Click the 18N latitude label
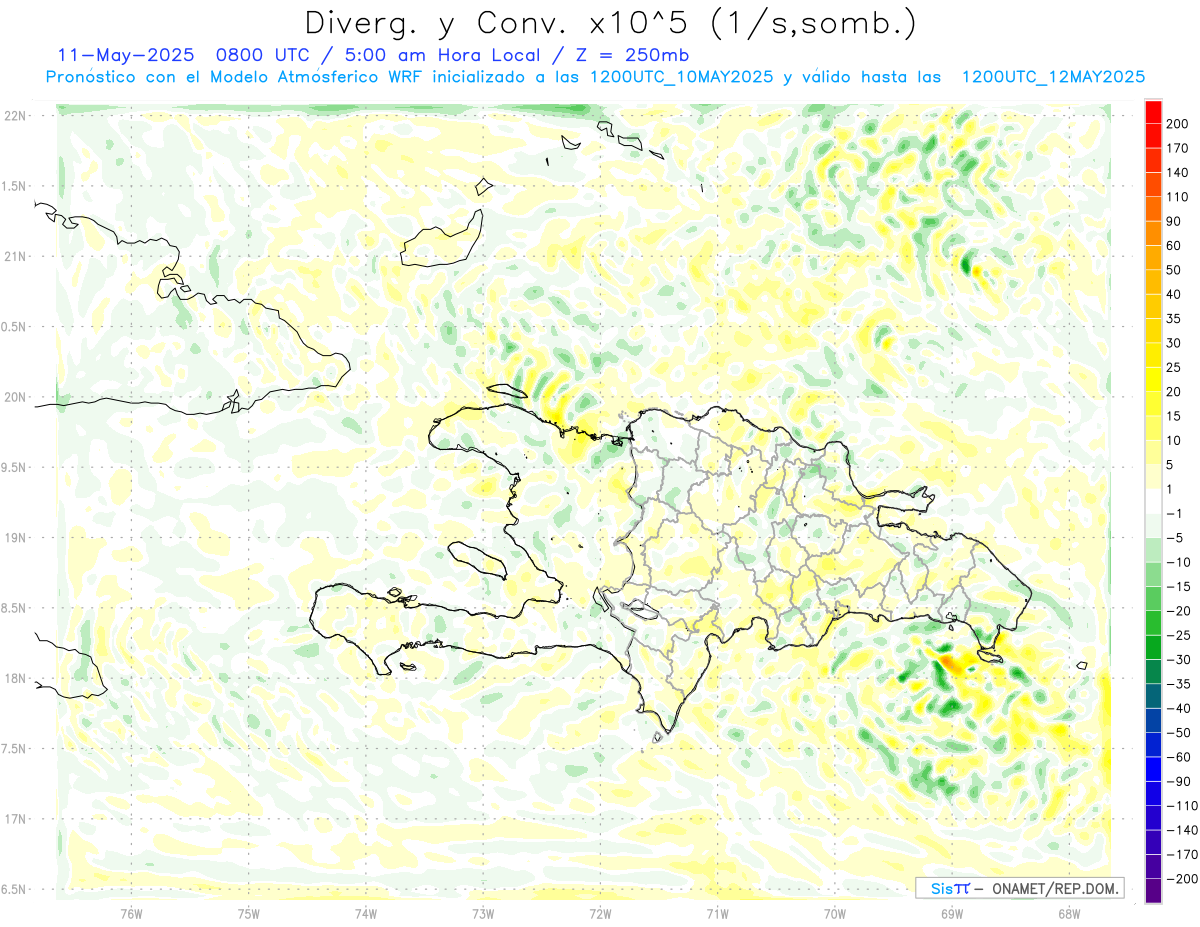Image resolution: width=1200 pixels, height=927 pixels. pyautogui.click(x=16, y=678)
